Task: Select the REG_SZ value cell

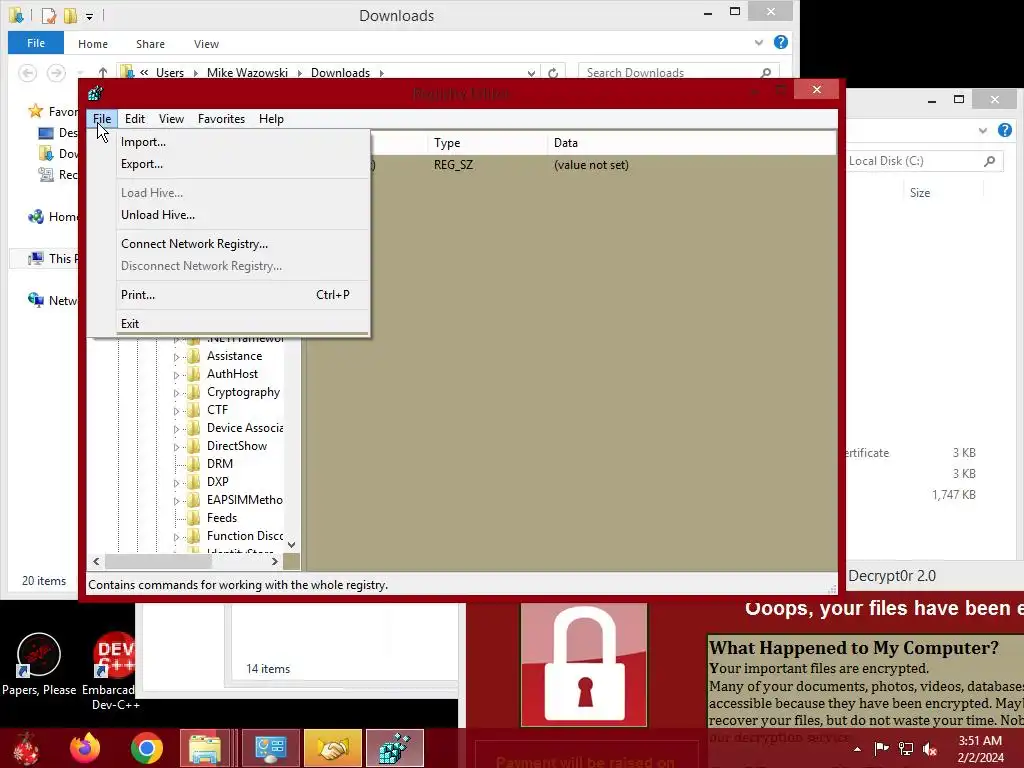Action: click(453, 165)
